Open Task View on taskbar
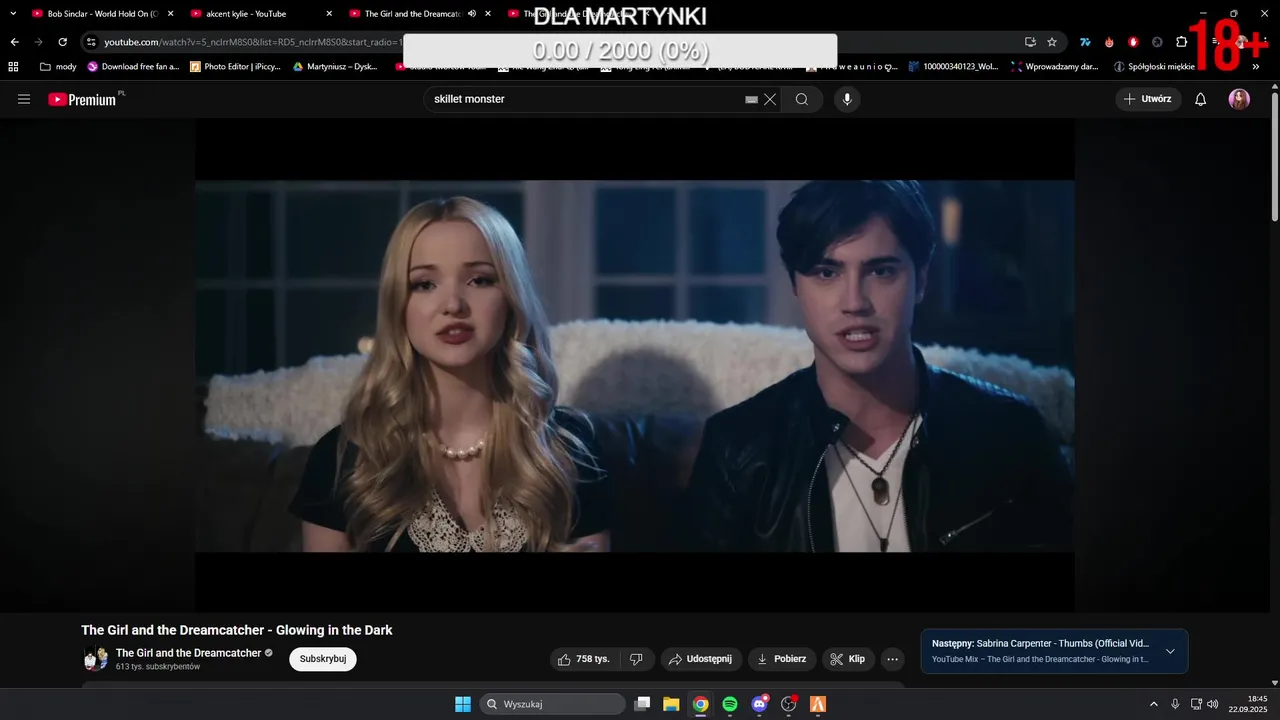This screenshot has width=1280, height=720. click(643, 704)
